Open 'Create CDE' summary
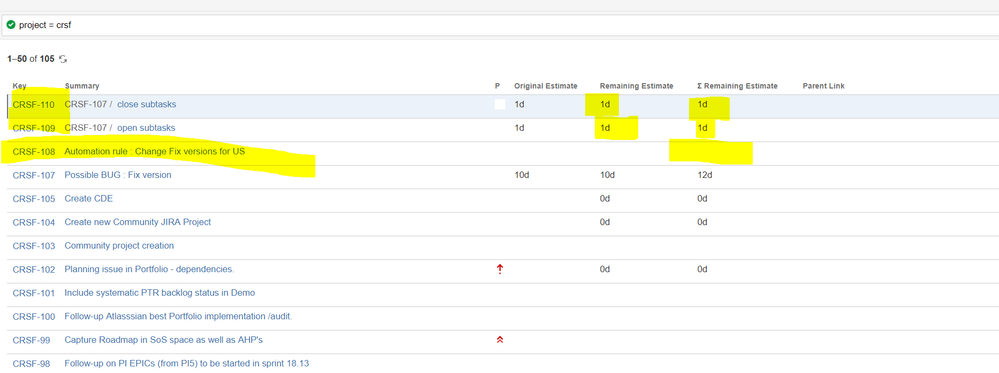 pos(89,198)
